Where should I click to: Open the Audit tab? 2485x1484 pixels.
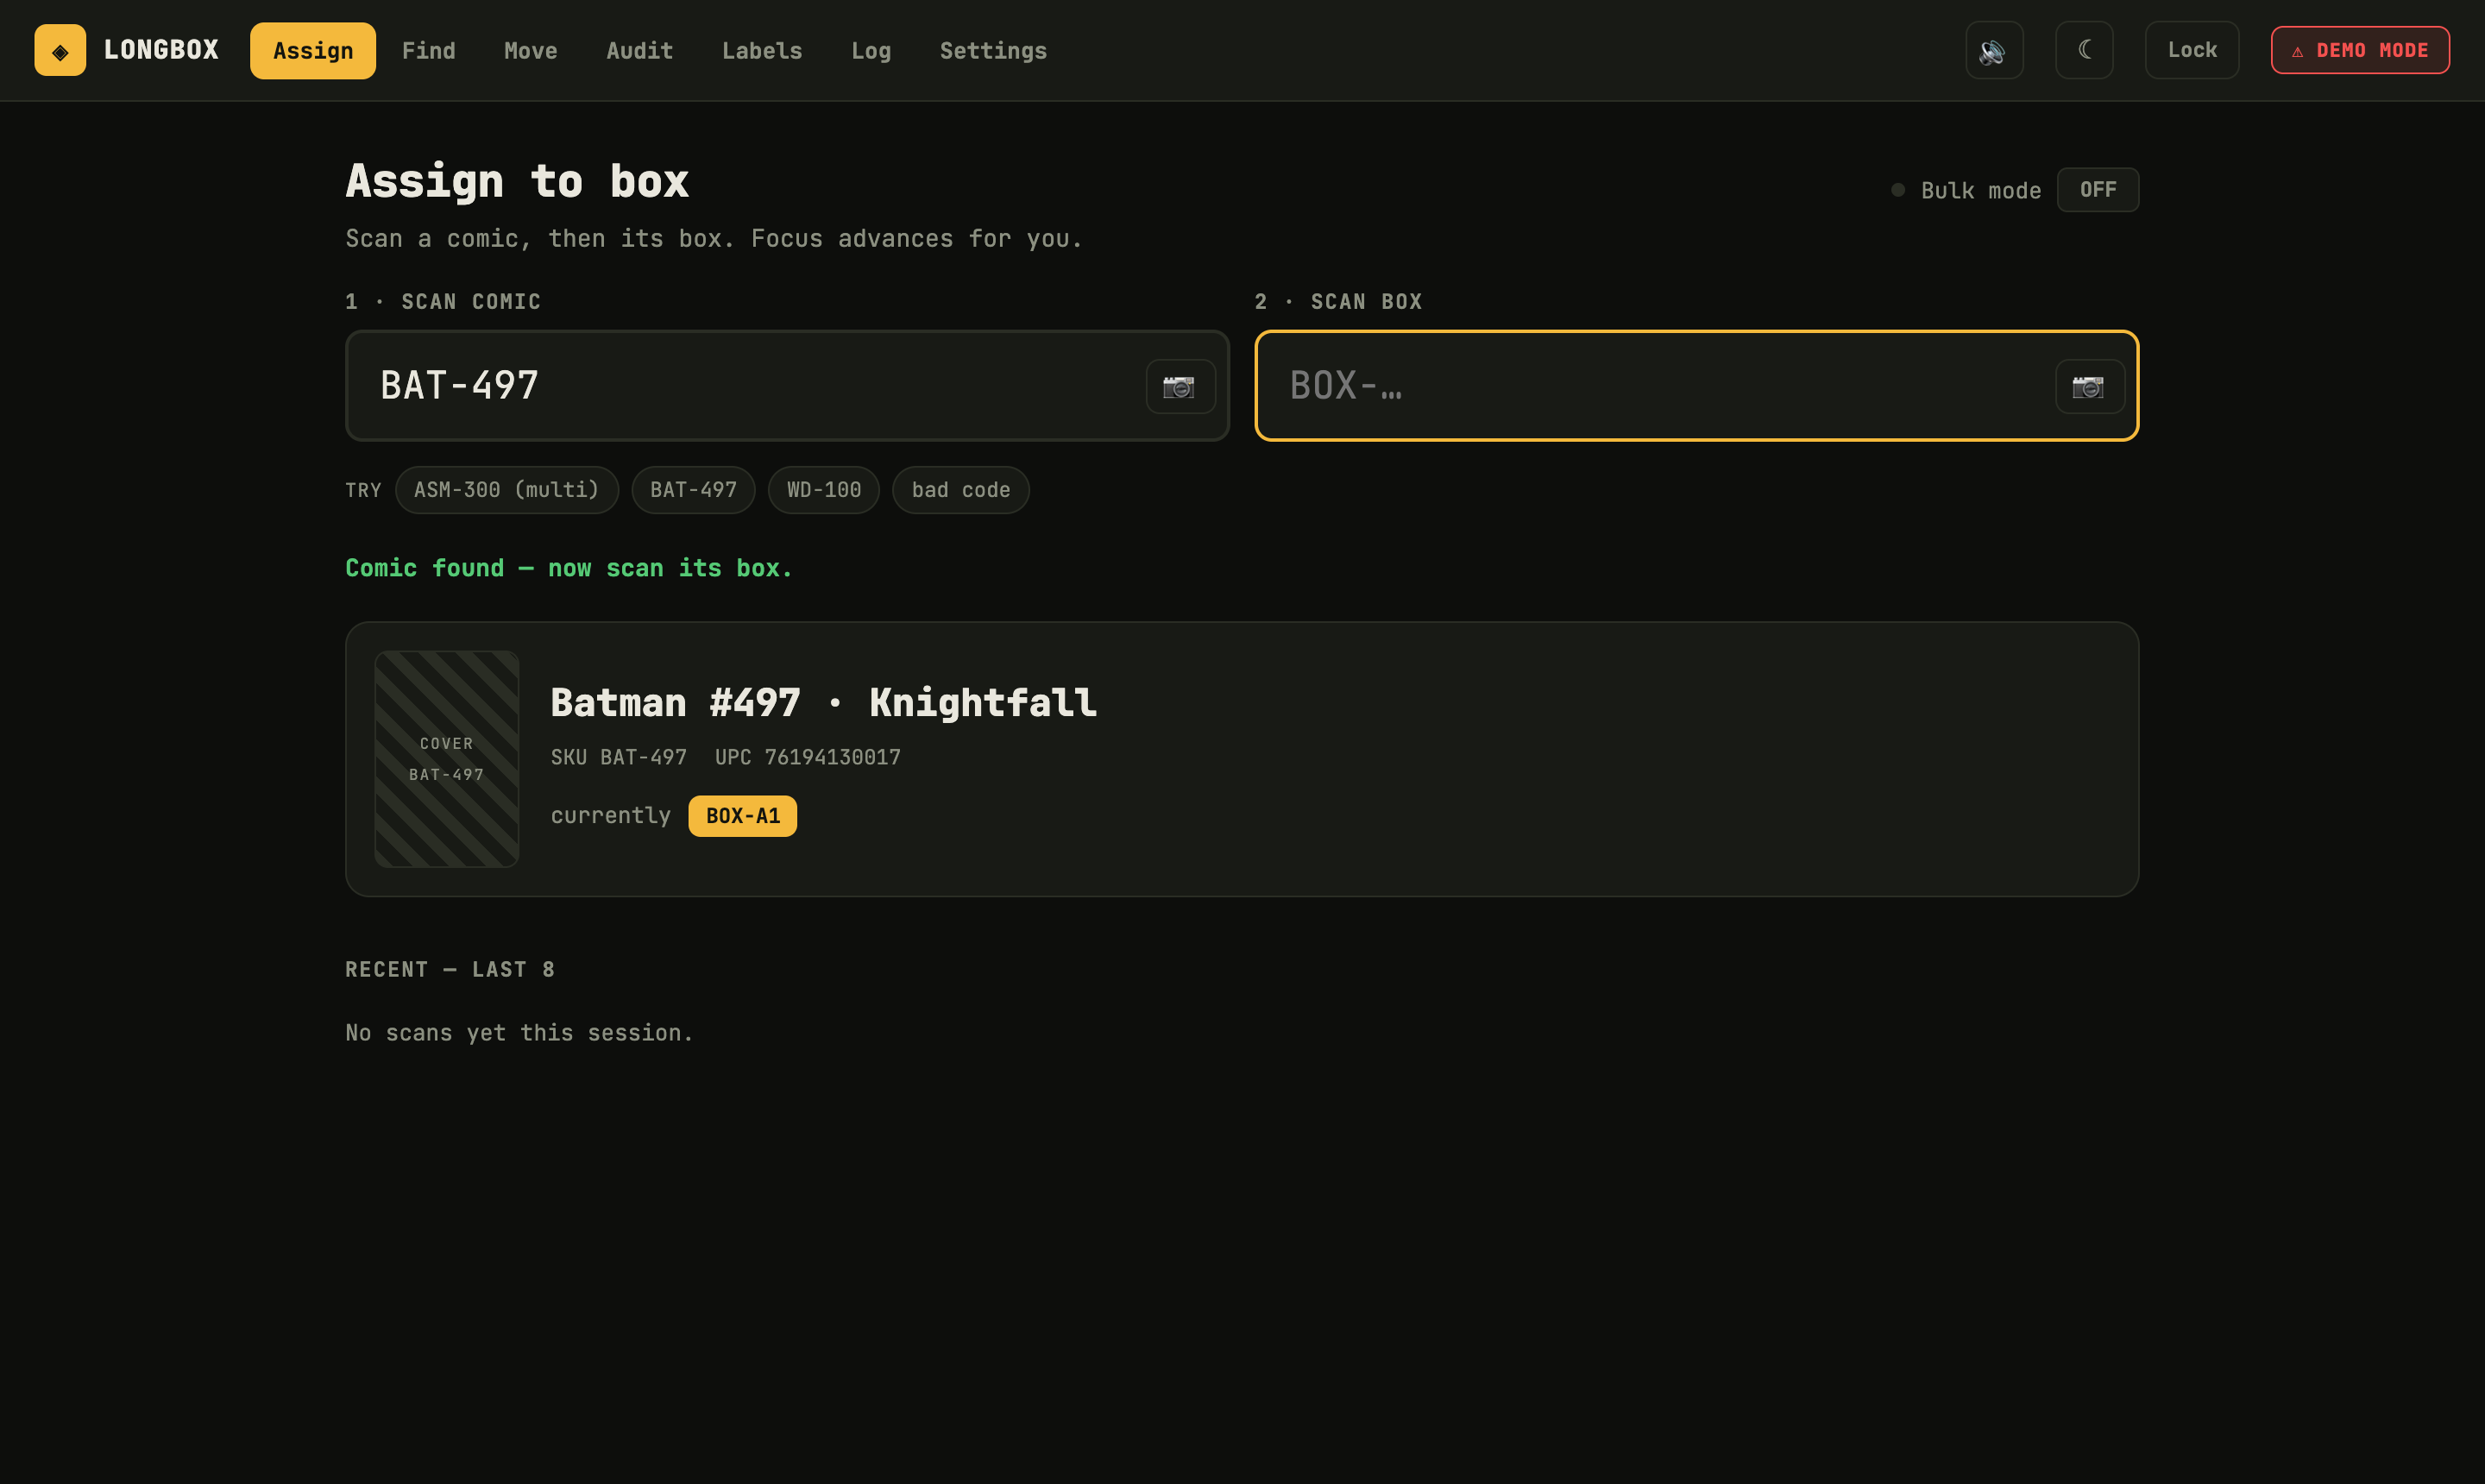(x=640, y=51)
